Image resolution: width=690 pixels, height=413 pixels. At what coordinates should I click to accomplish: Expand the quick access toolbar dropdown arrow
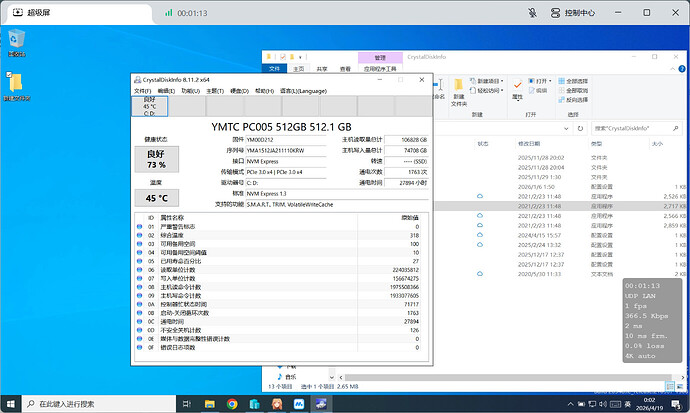300,57
